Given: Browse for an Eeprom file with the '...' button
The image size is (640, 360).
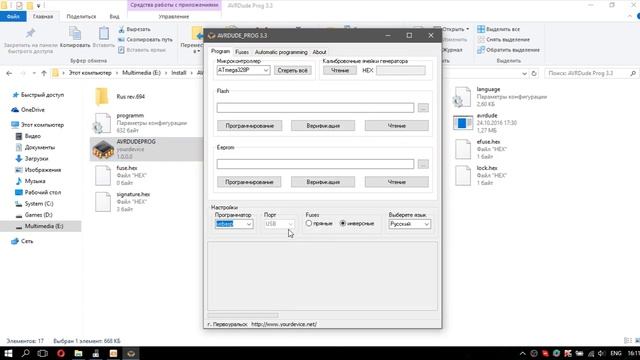Looking at the screenshot, I should pyautogui.click(x=423, y=164).
